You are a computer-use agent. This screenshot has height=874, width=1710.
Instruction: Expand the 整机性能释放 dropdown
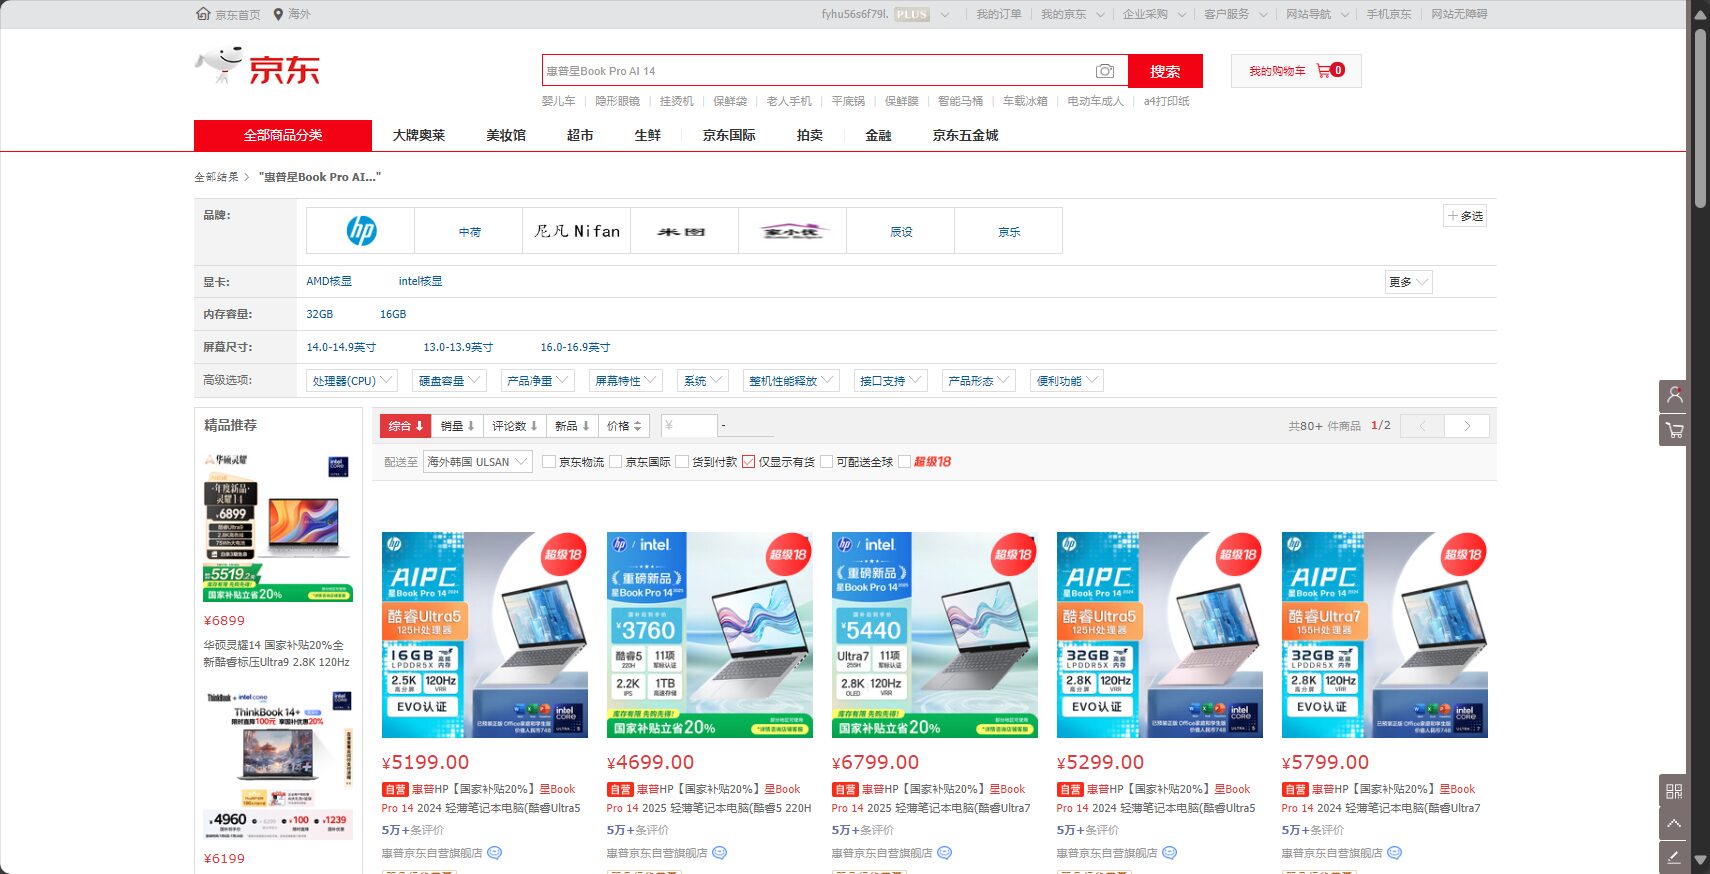(790, 381)
